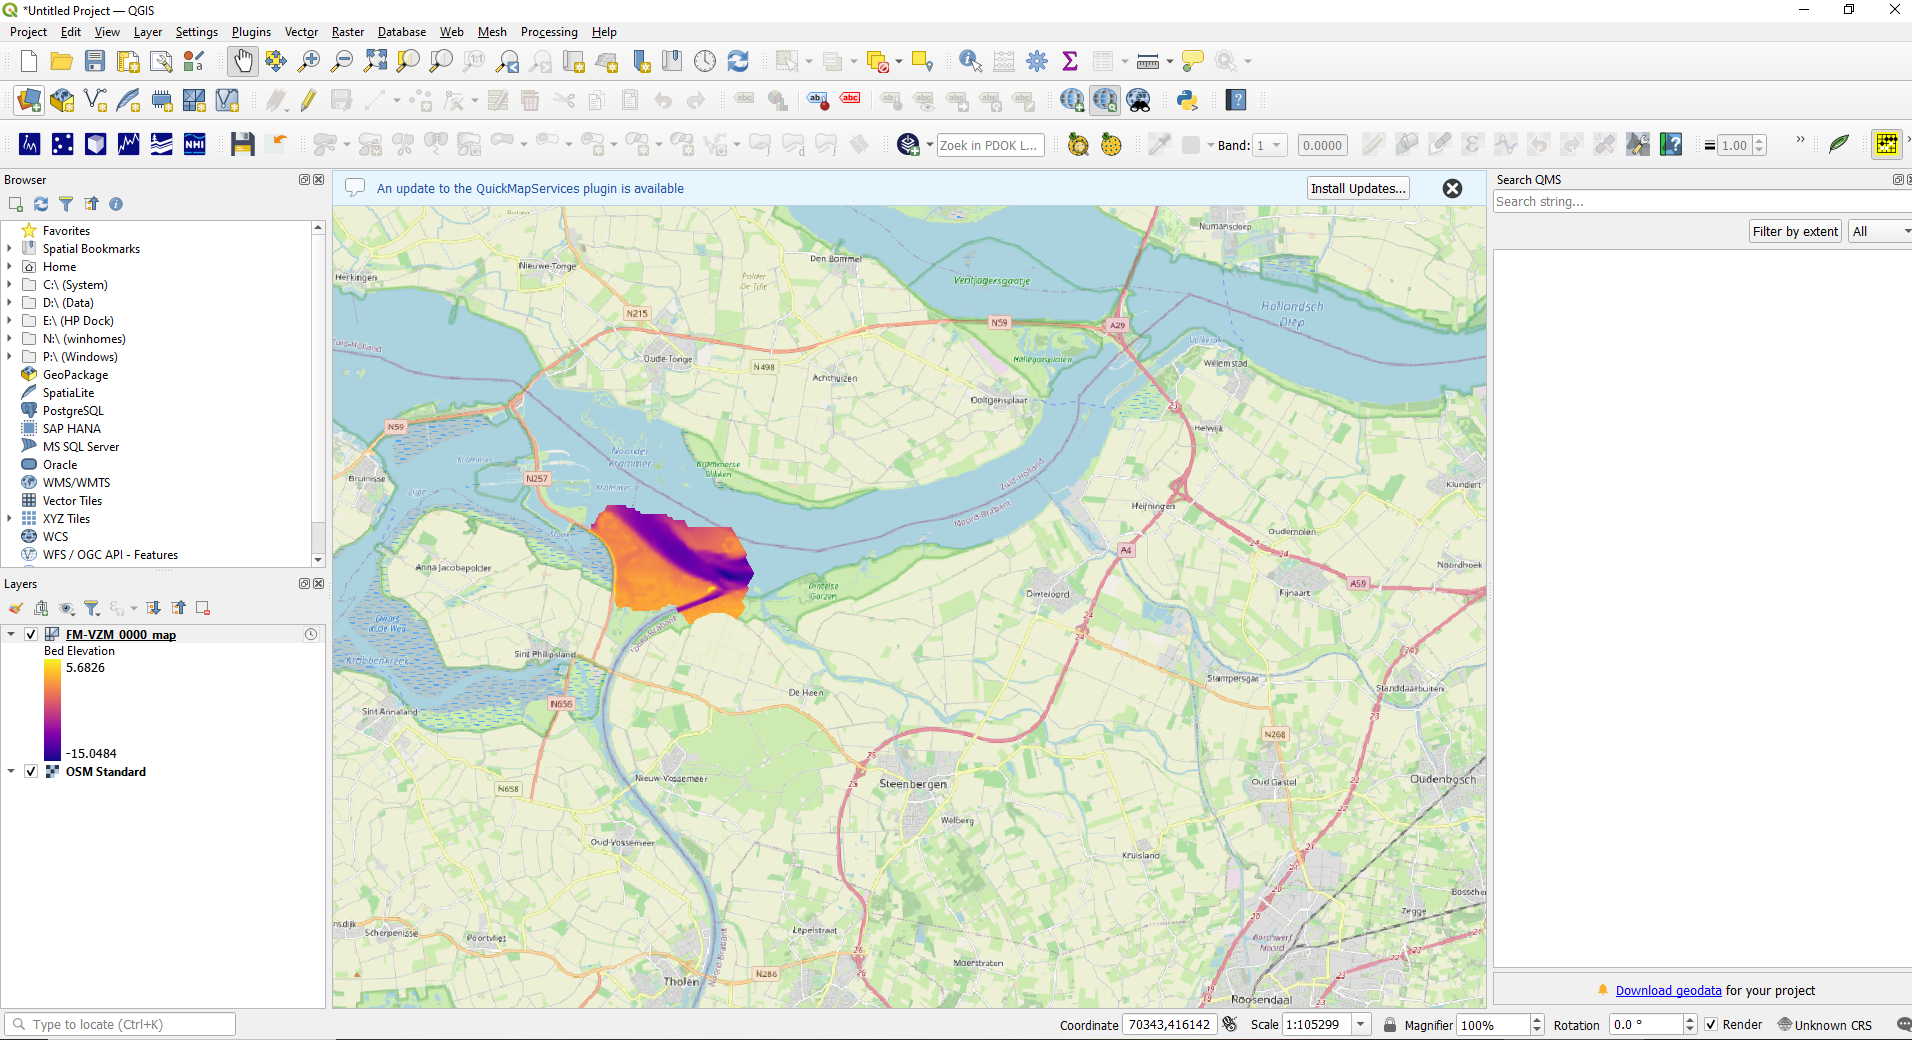Screen dimensions: 1912x1040
Task: Open the Mesh menu
Action: pos(492,32)
